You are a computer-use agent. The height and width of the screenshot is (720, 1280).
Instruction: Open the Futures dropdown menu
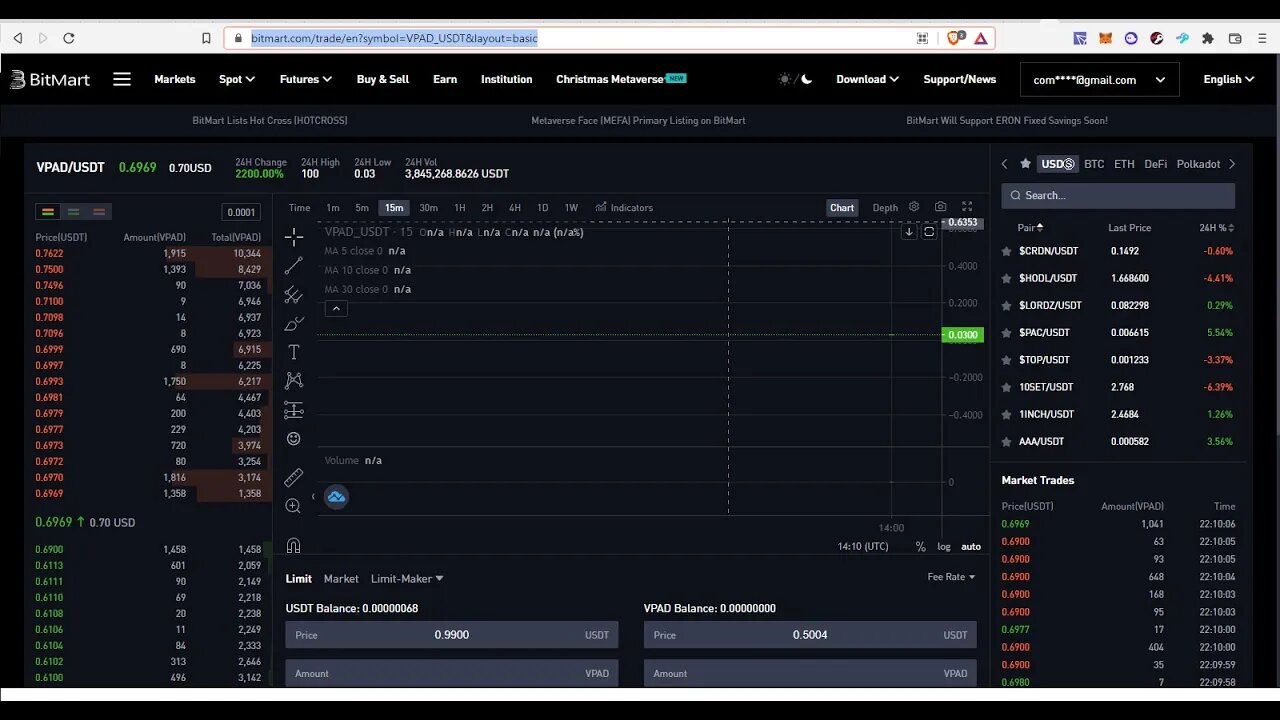(x=306, y=79)
